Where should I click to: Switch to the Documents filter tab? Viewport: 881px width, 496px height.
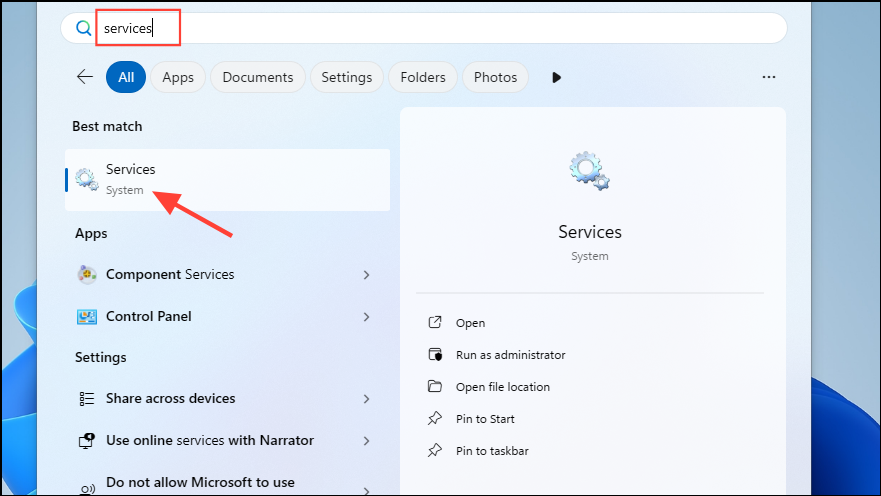pos(258,77)
